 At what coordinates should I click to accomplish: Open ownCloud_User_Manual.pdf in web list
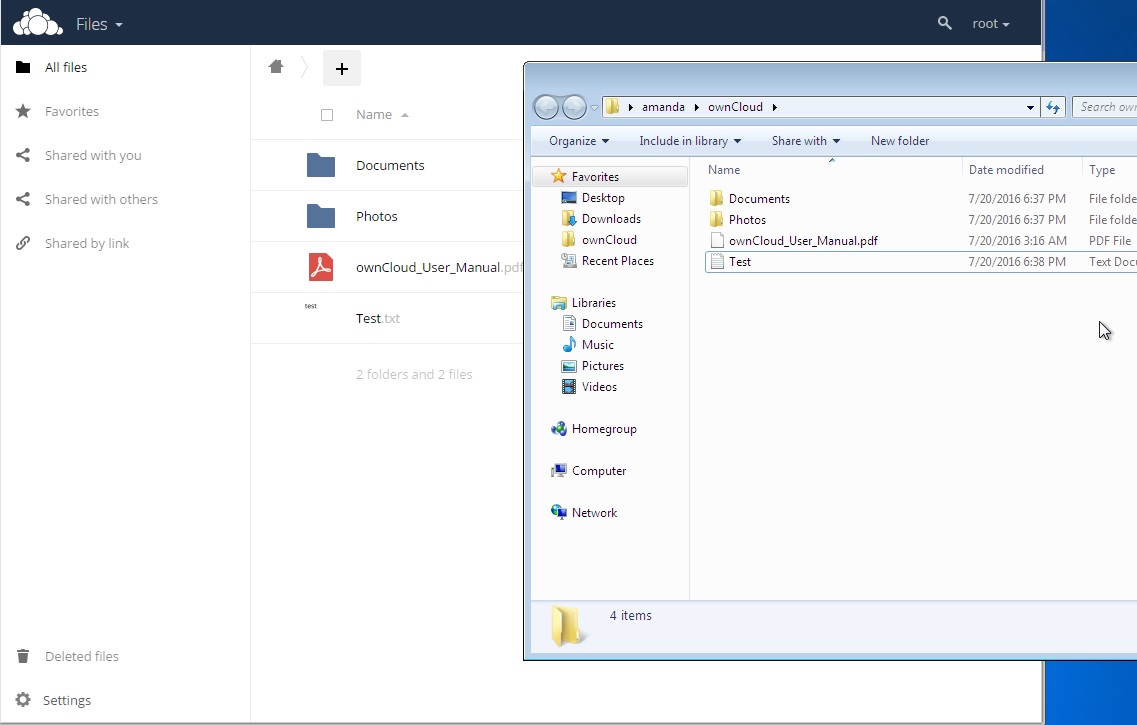[x=439, y=268]
